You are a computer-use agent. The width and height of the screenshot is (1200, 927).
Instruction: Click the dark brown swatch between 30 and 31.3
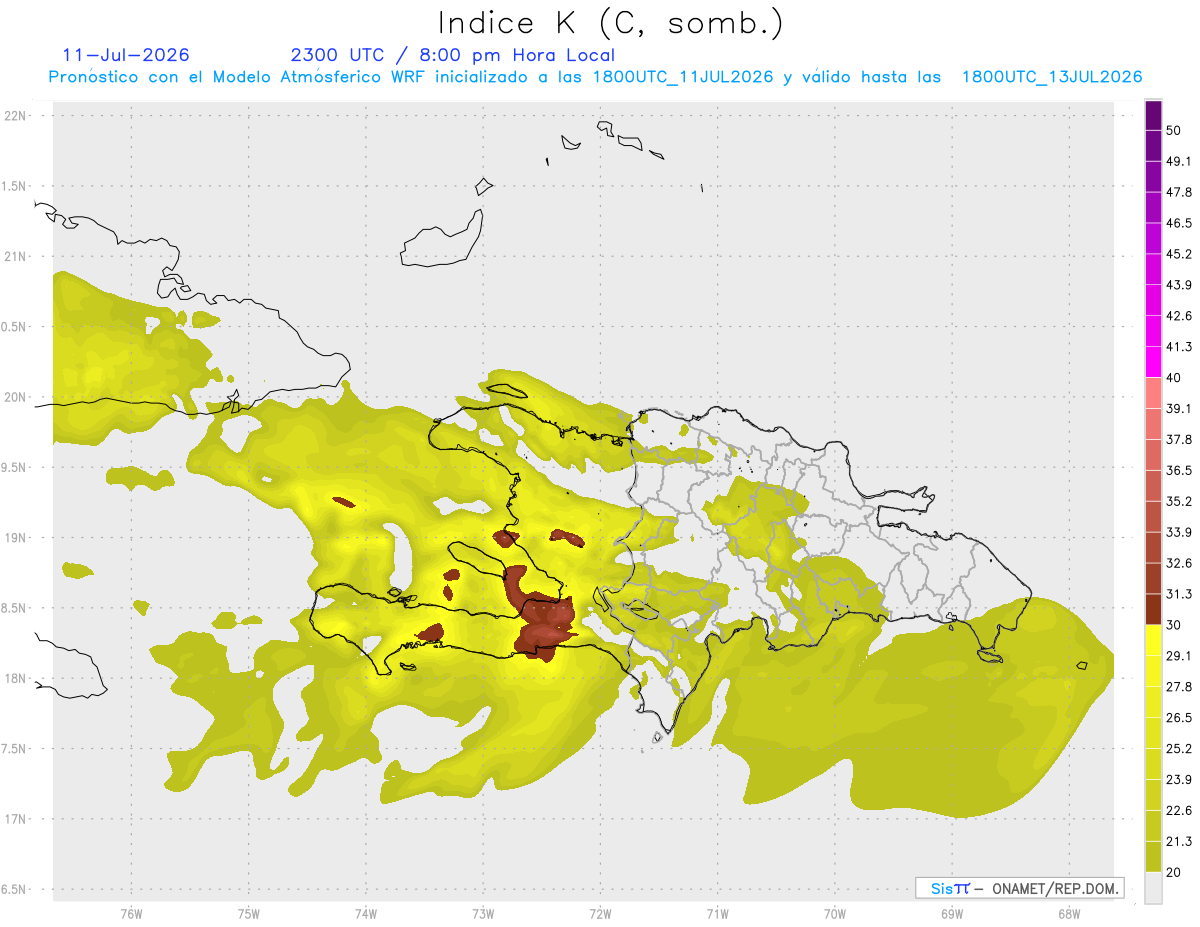[1153, 609]
